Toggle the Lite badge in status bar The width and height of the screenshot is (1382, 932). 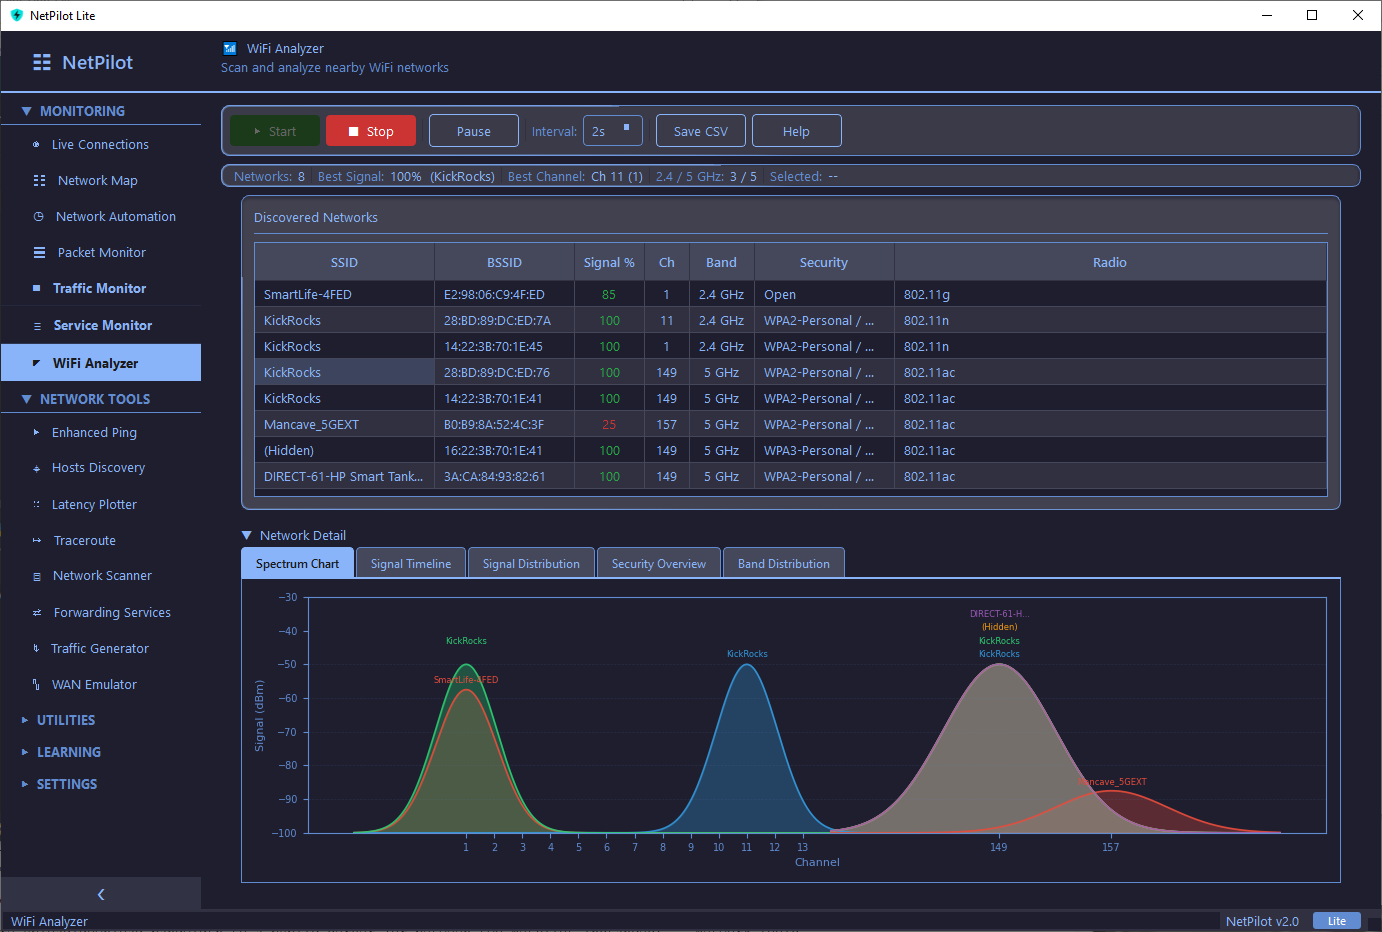pos(1337,921)
